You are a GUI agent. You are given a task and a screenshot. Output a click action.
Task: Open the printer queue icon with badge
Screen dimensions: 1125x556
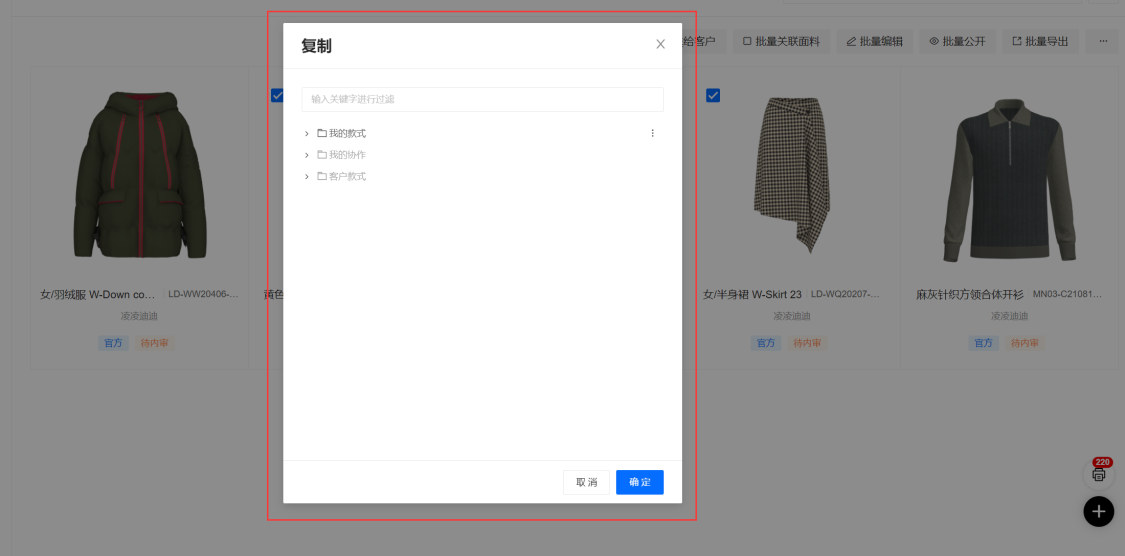pyautogui.click(x=1098, y=474)
